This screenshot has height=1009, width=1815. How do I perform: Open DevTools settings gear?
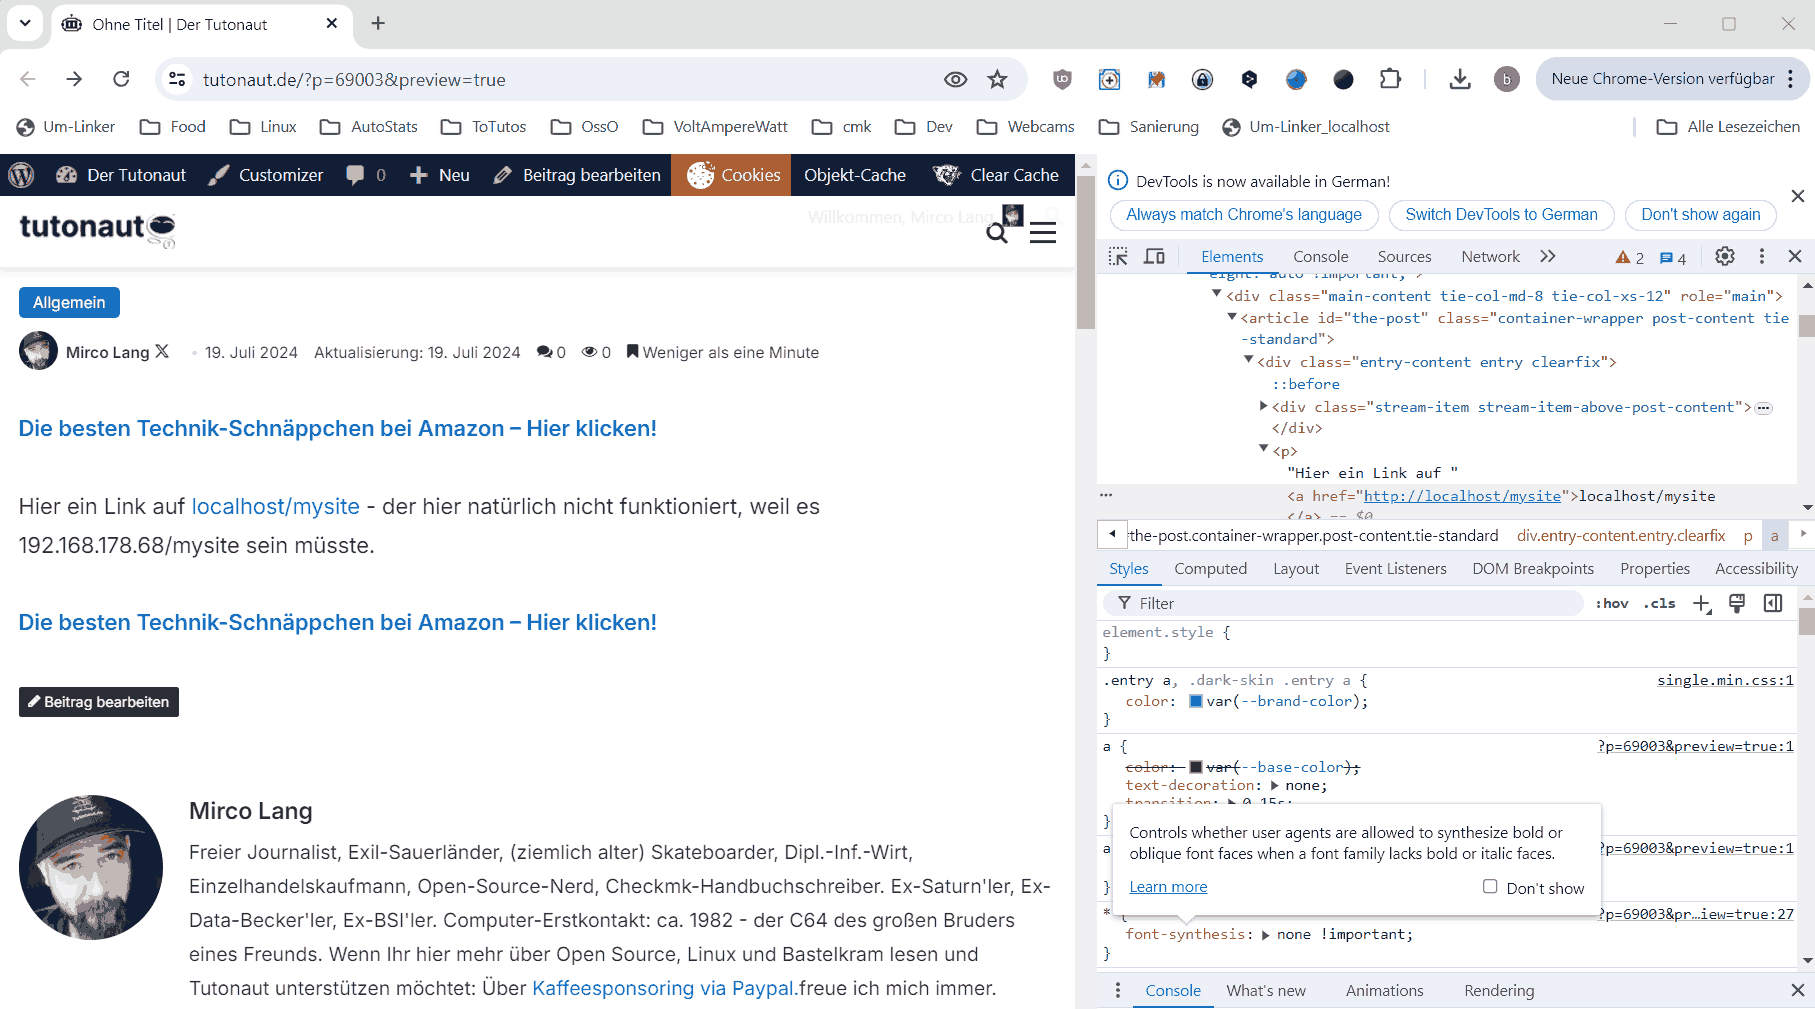(x=1725, y=256)
